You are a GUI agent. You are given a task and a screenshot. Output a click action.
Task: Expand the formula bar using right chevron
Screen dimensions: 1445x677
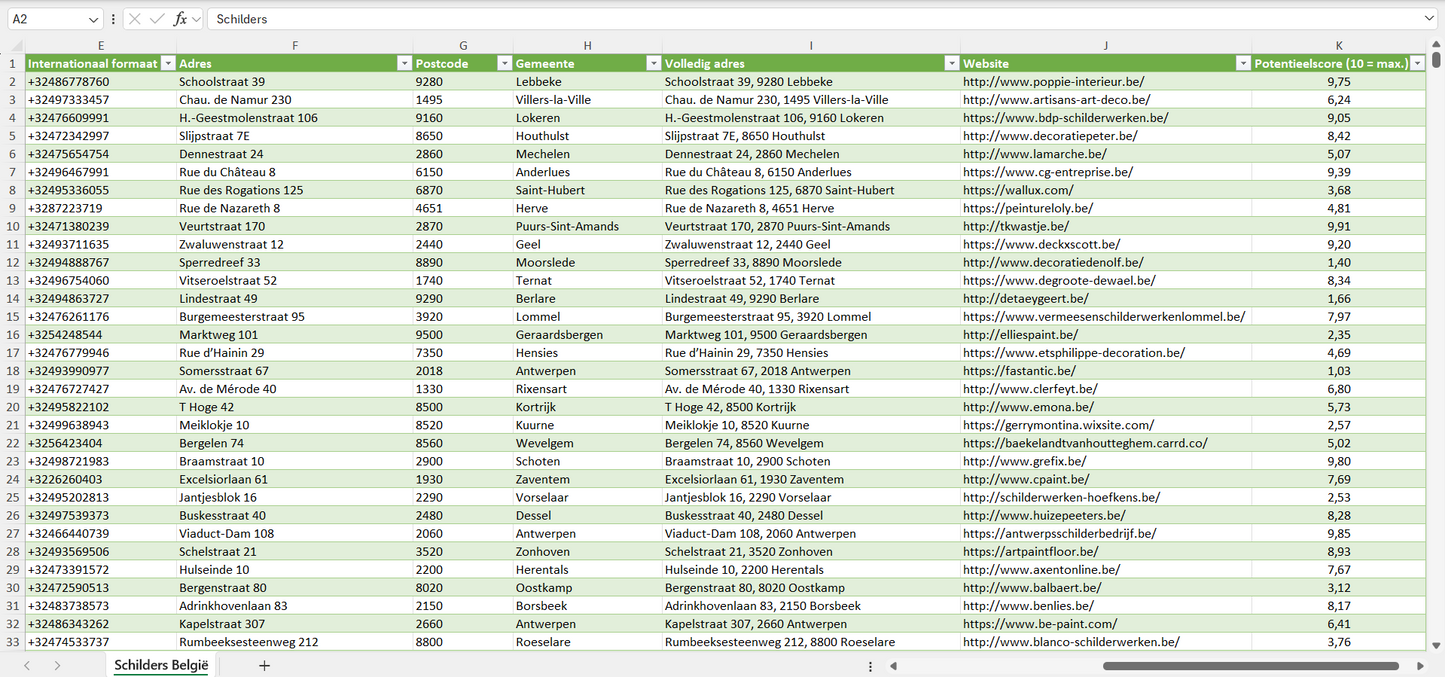tap(1430, 19)
